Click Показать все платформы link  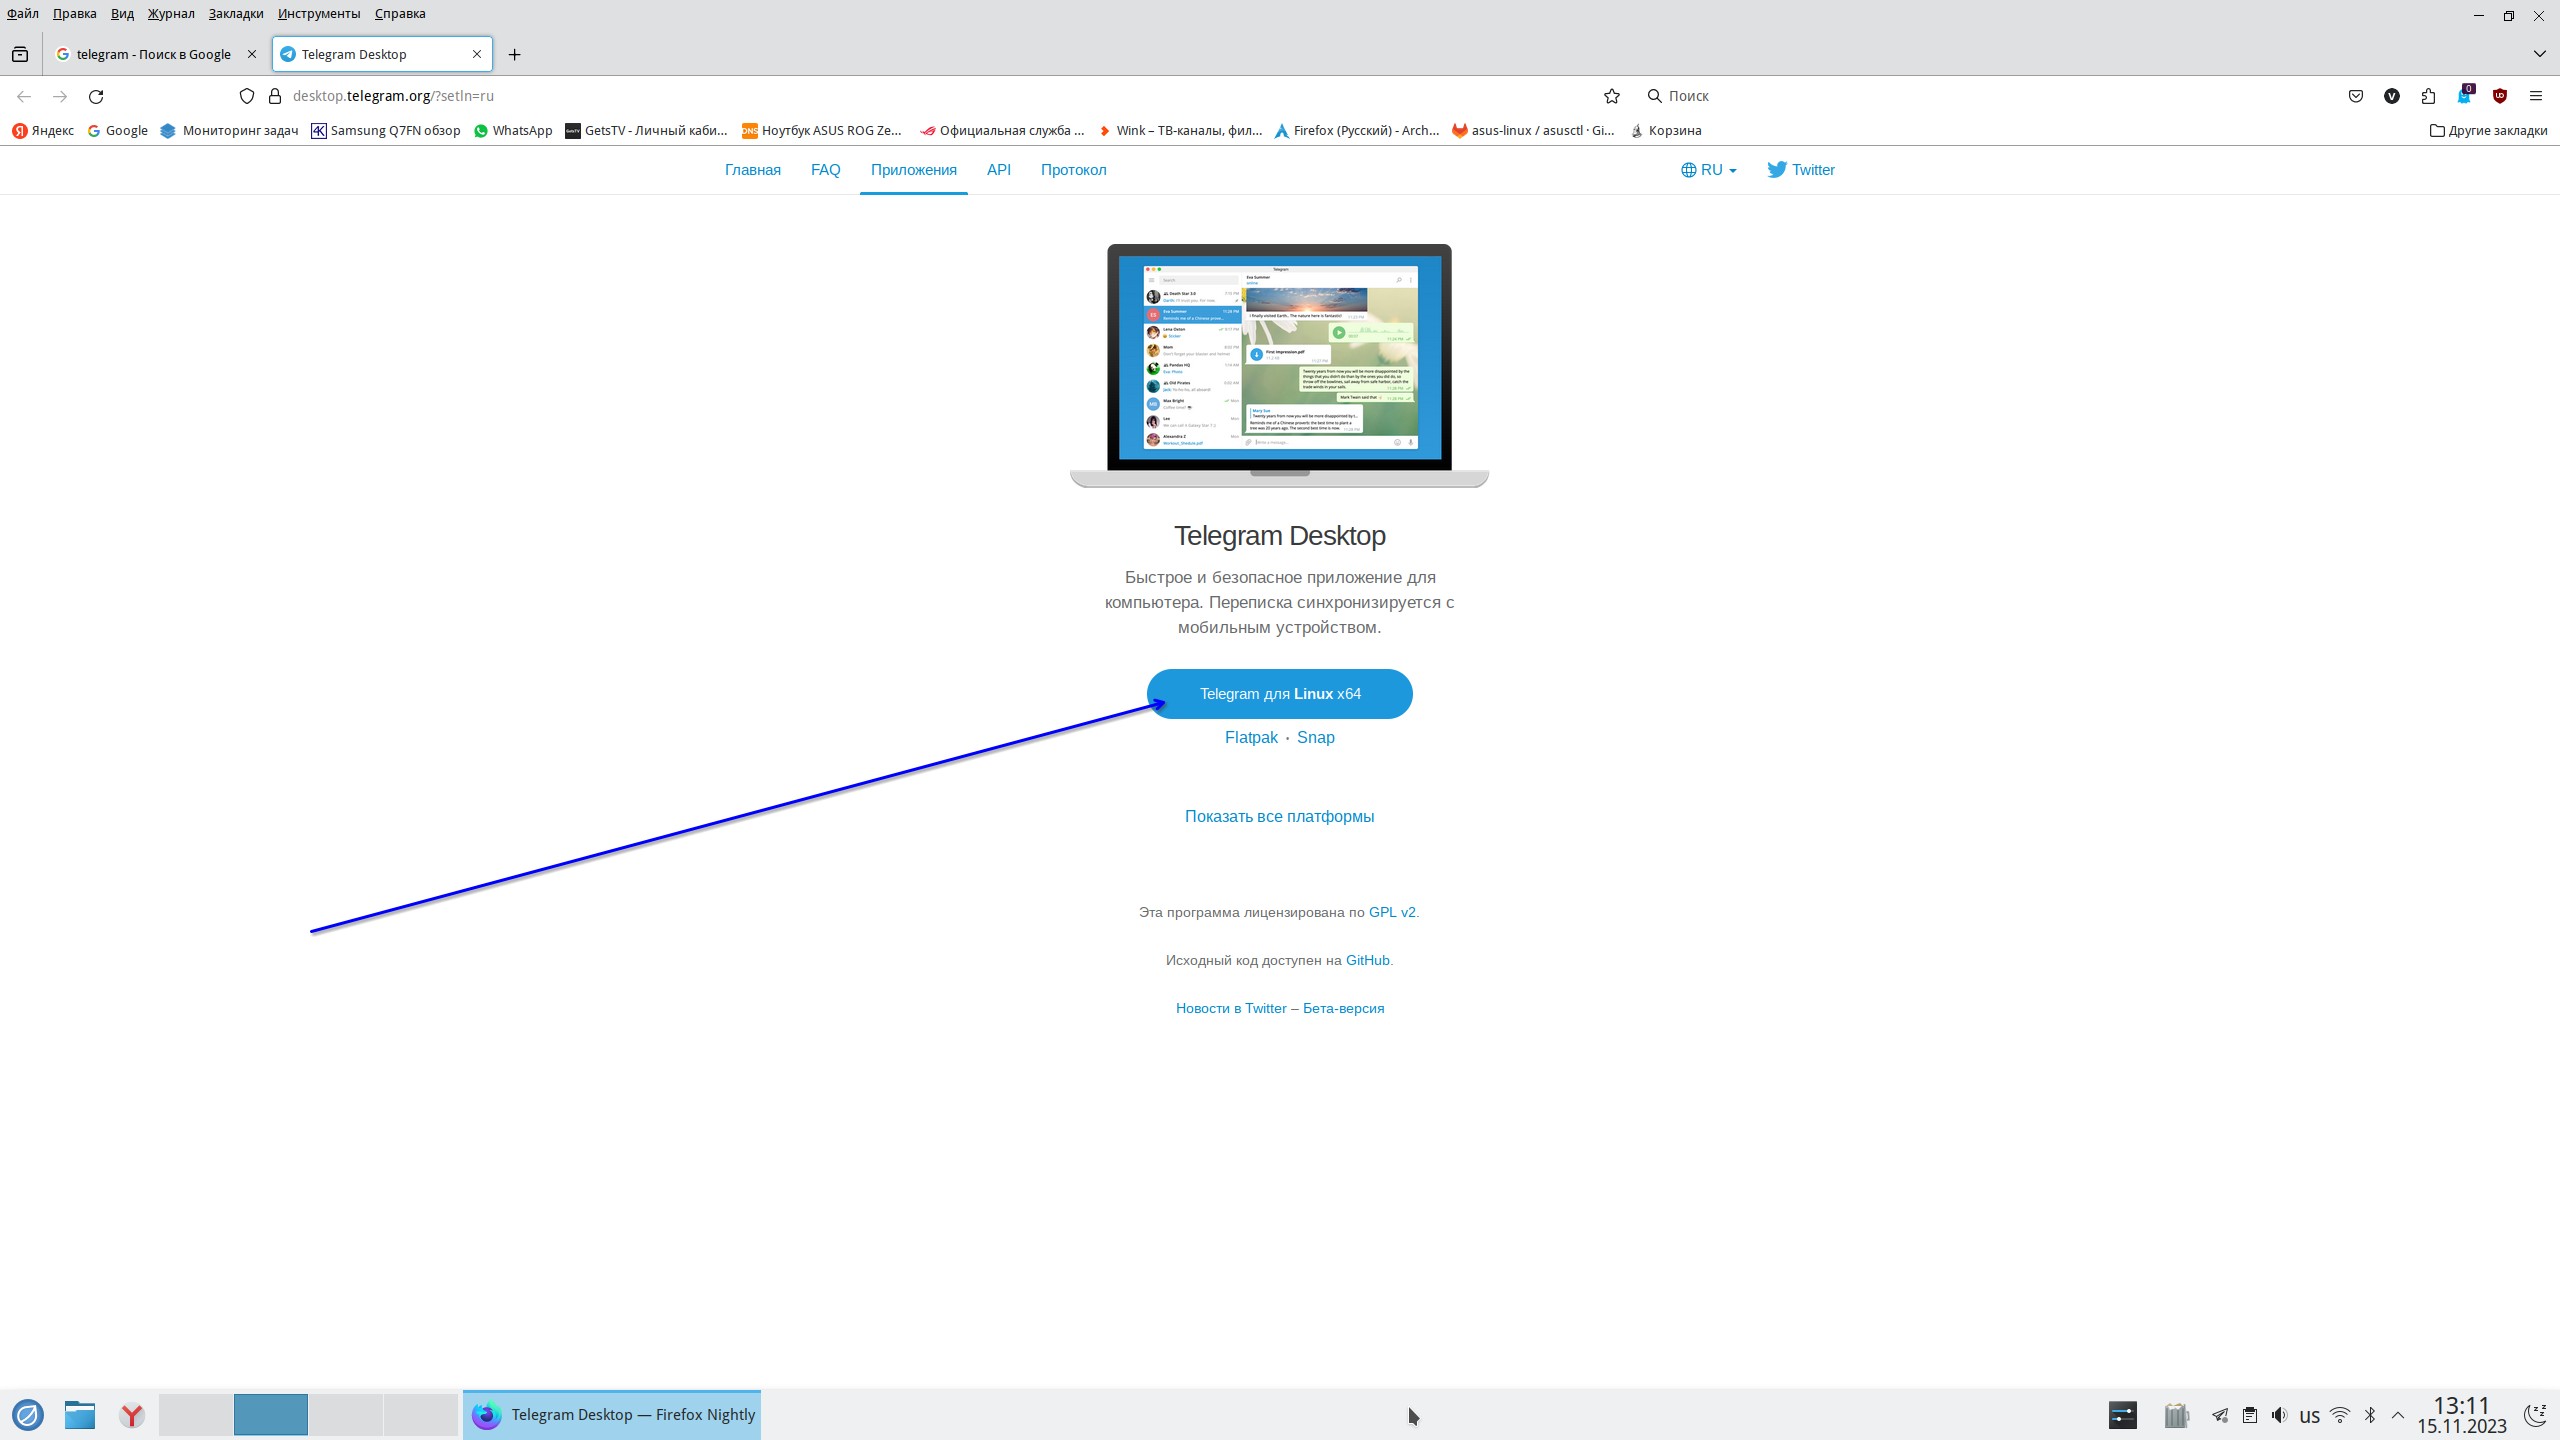(1279, 816)
